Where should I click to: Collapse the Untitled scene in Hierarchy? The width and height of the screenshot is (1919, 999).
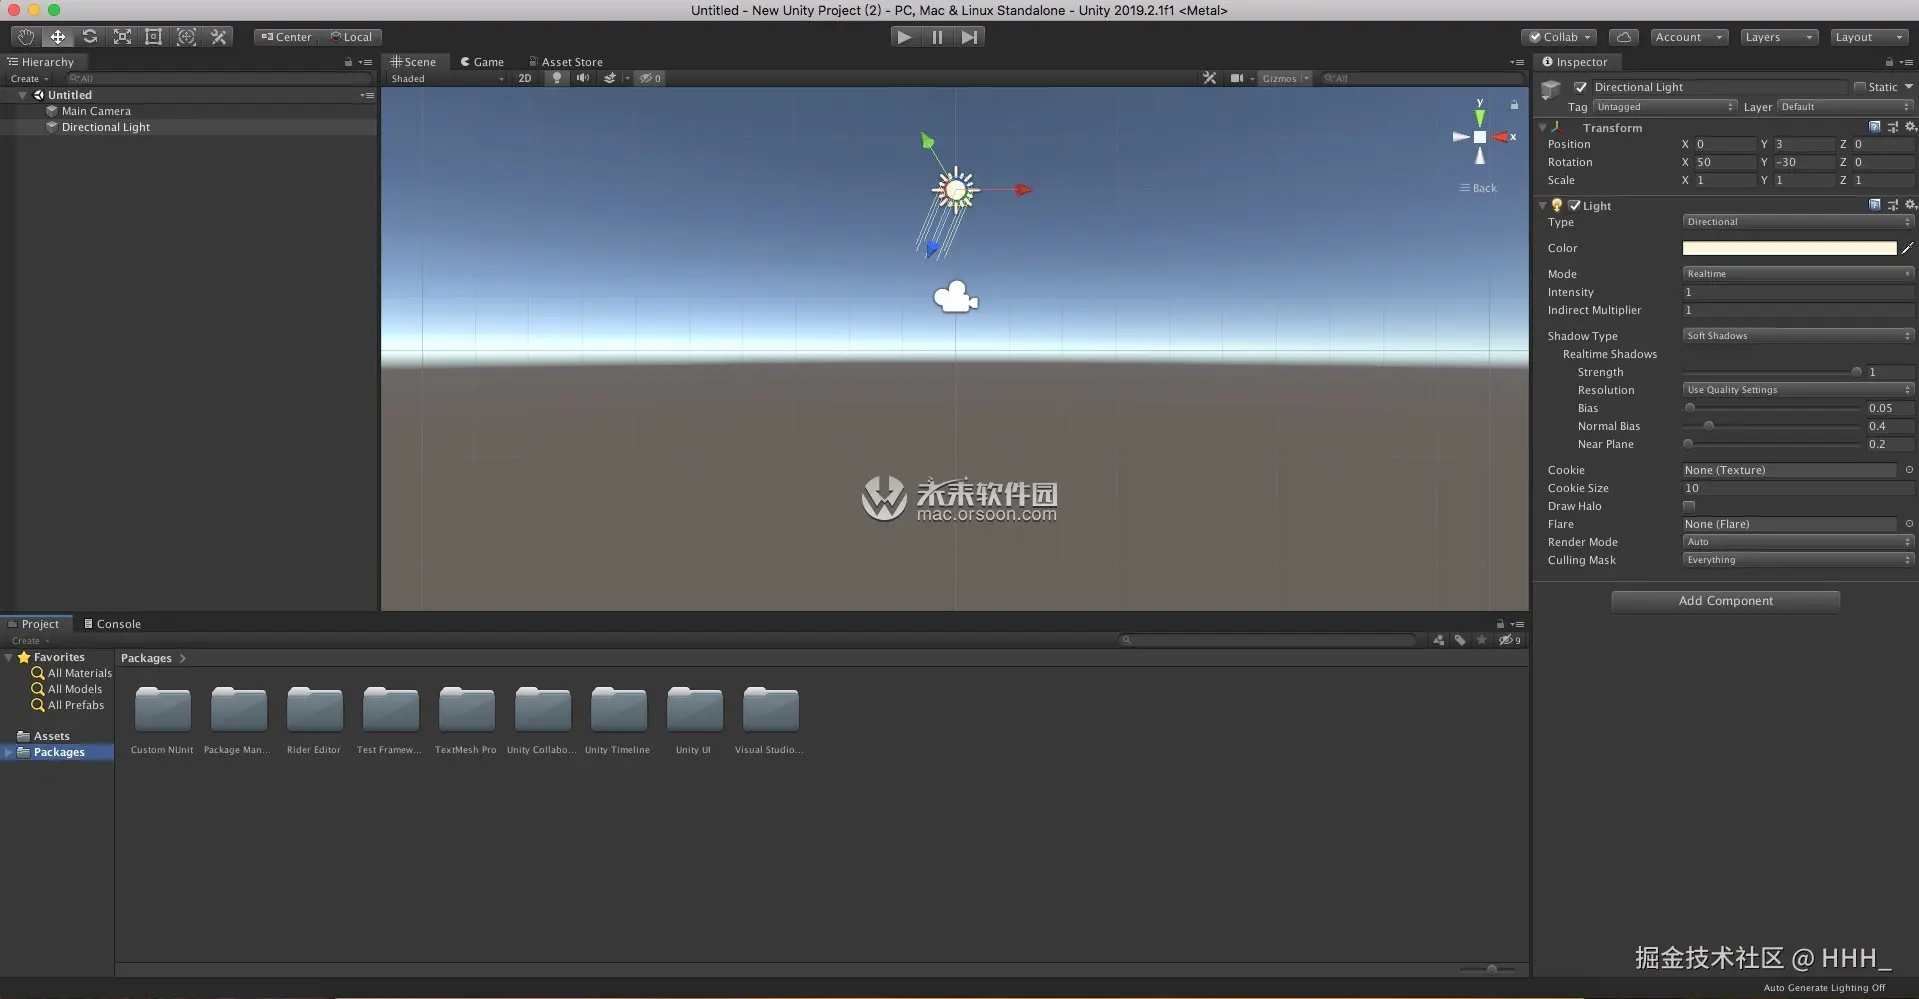point(22,95)
